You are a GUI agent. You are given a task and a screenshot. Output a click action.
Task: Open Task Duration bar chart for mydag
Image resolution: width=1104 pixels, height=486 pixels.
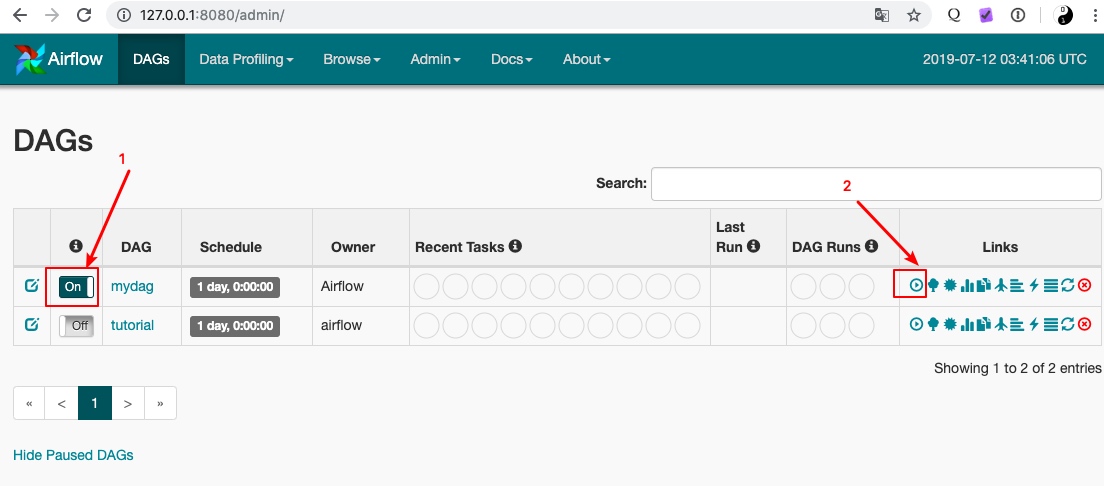pyautogui.click(x=967, y=285)
